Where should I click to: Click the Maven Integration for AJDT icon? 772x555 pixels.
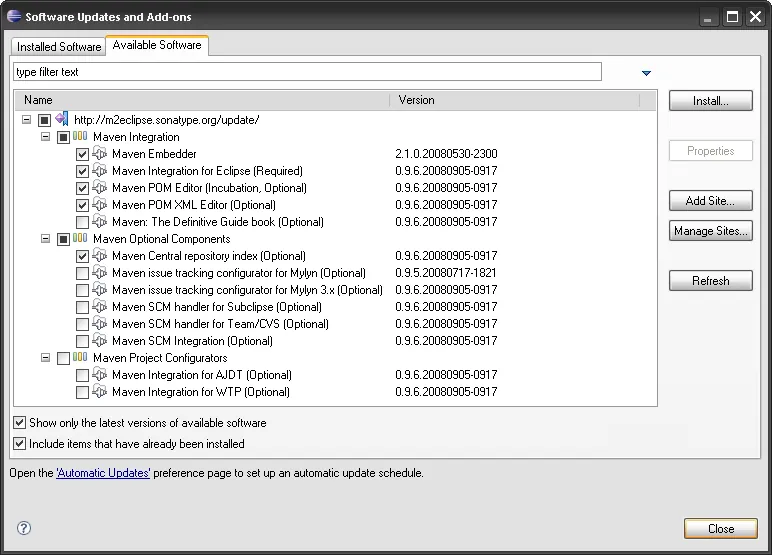click(99, 374)
